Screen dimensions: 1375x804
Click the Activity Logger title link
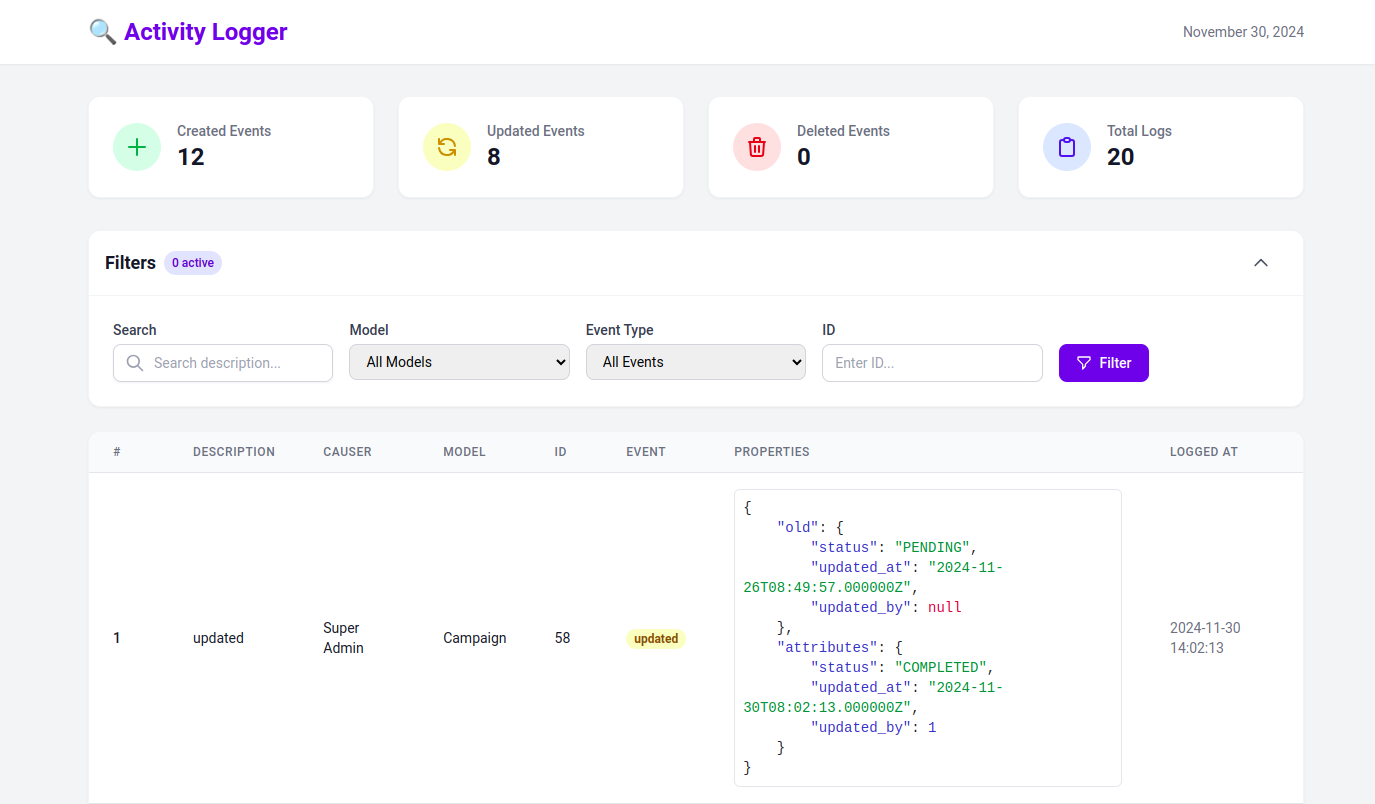tap(205, 32)
